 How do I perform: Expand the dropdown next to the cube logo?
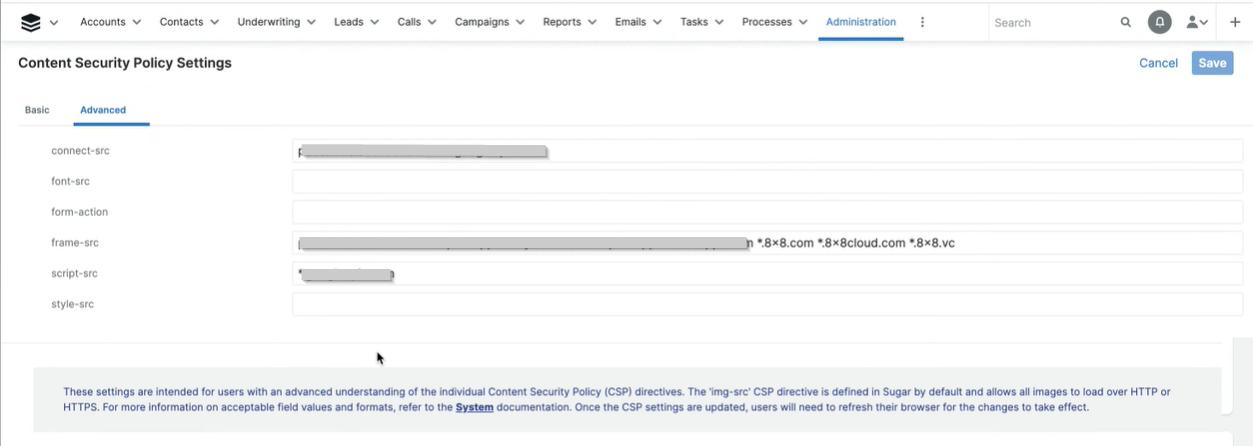54,22
